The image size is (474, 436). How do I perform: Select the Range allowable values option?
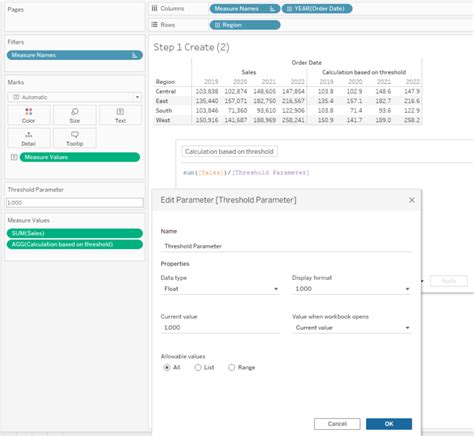click(232, 367)
